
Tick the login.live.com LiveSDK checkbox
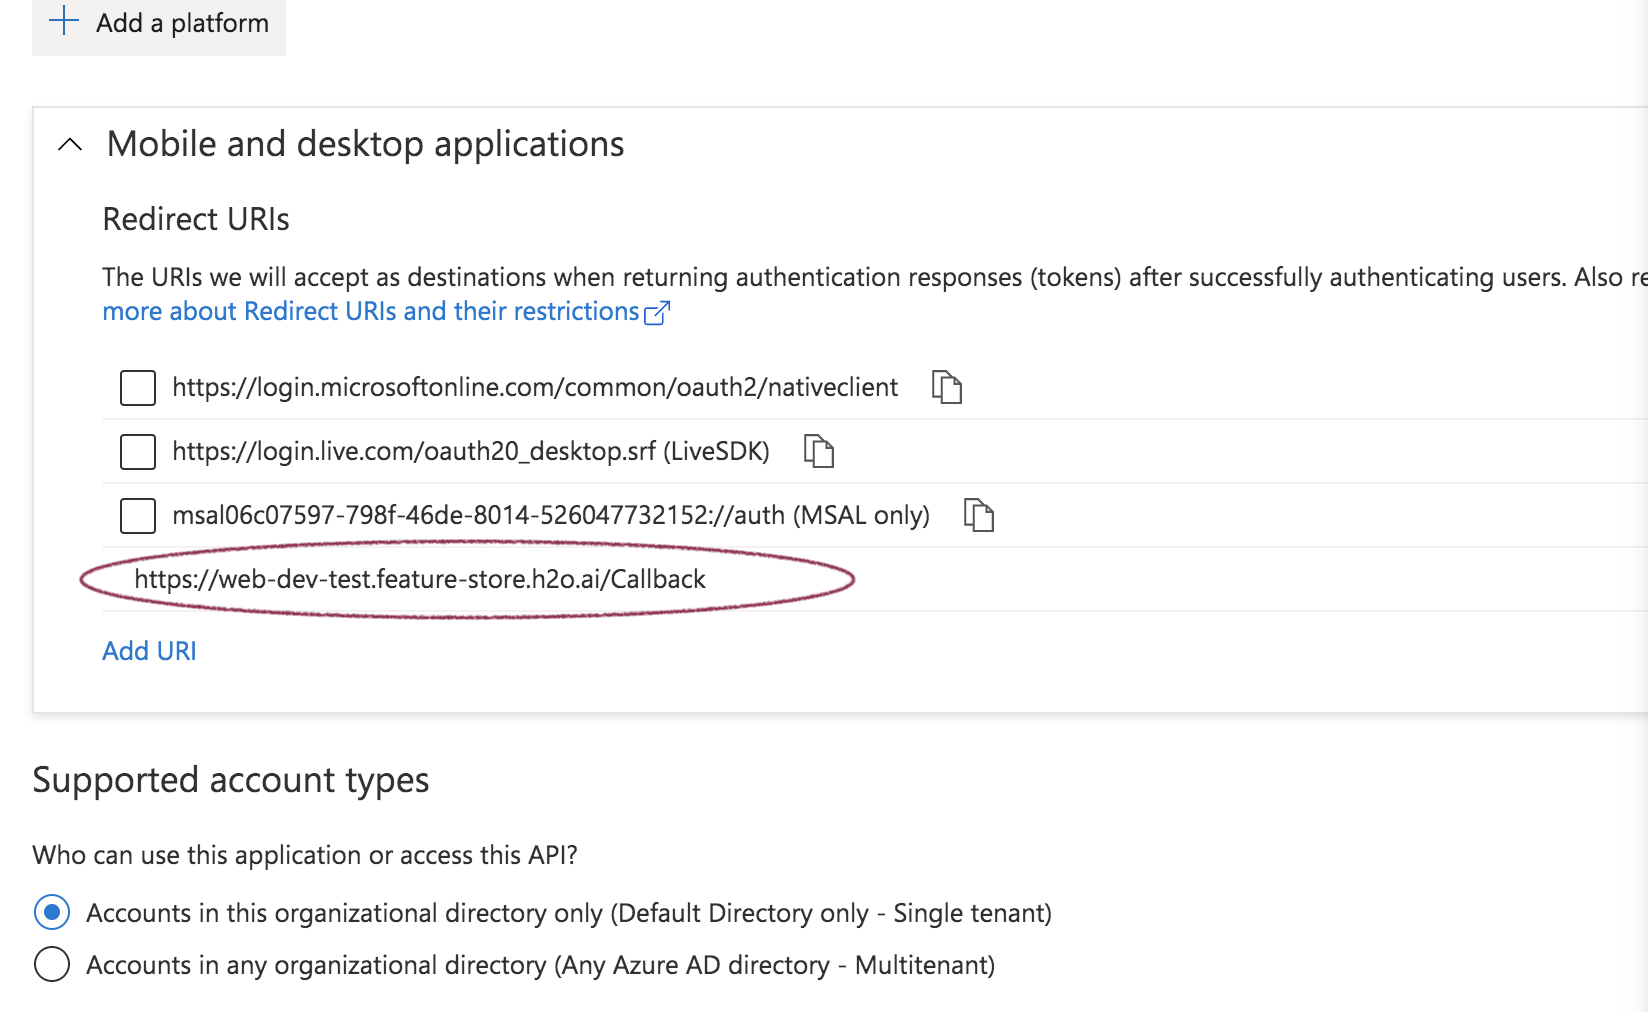tap(138, 452)
